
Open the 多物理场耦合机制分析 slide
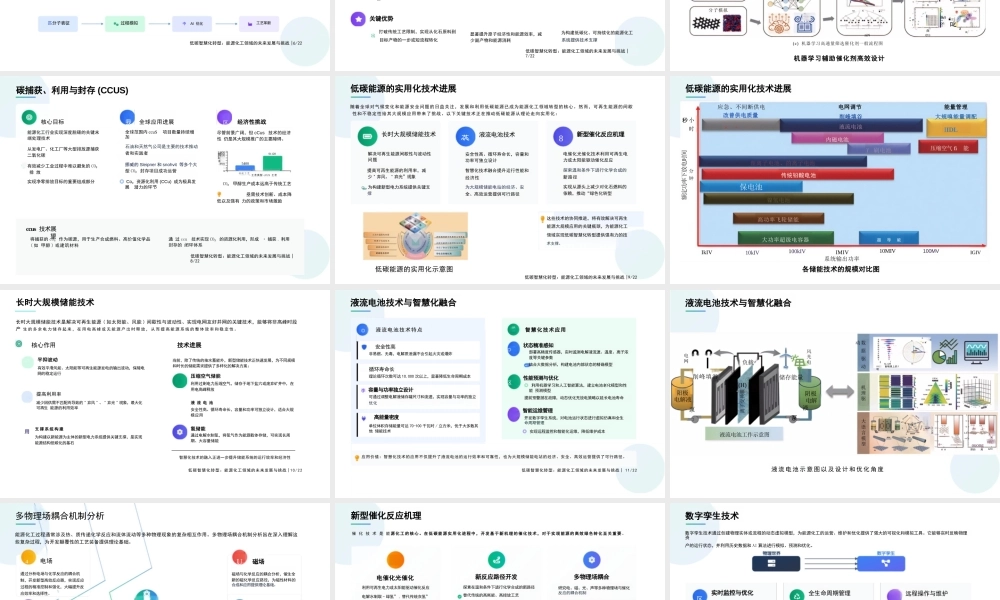coord(165,552)
